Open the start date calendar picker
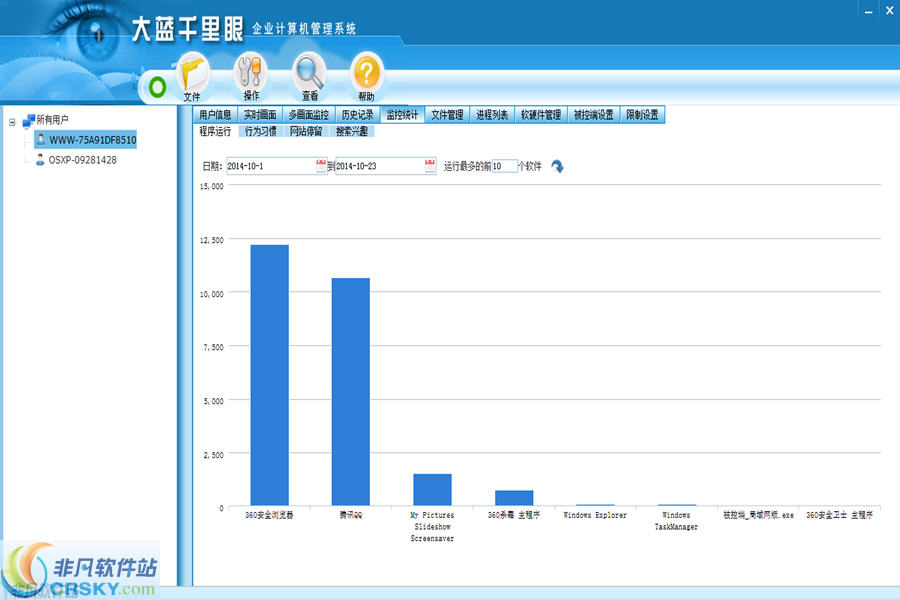Image resolution: width=900 pixels, height=600 pixels. tap(321, 166)
